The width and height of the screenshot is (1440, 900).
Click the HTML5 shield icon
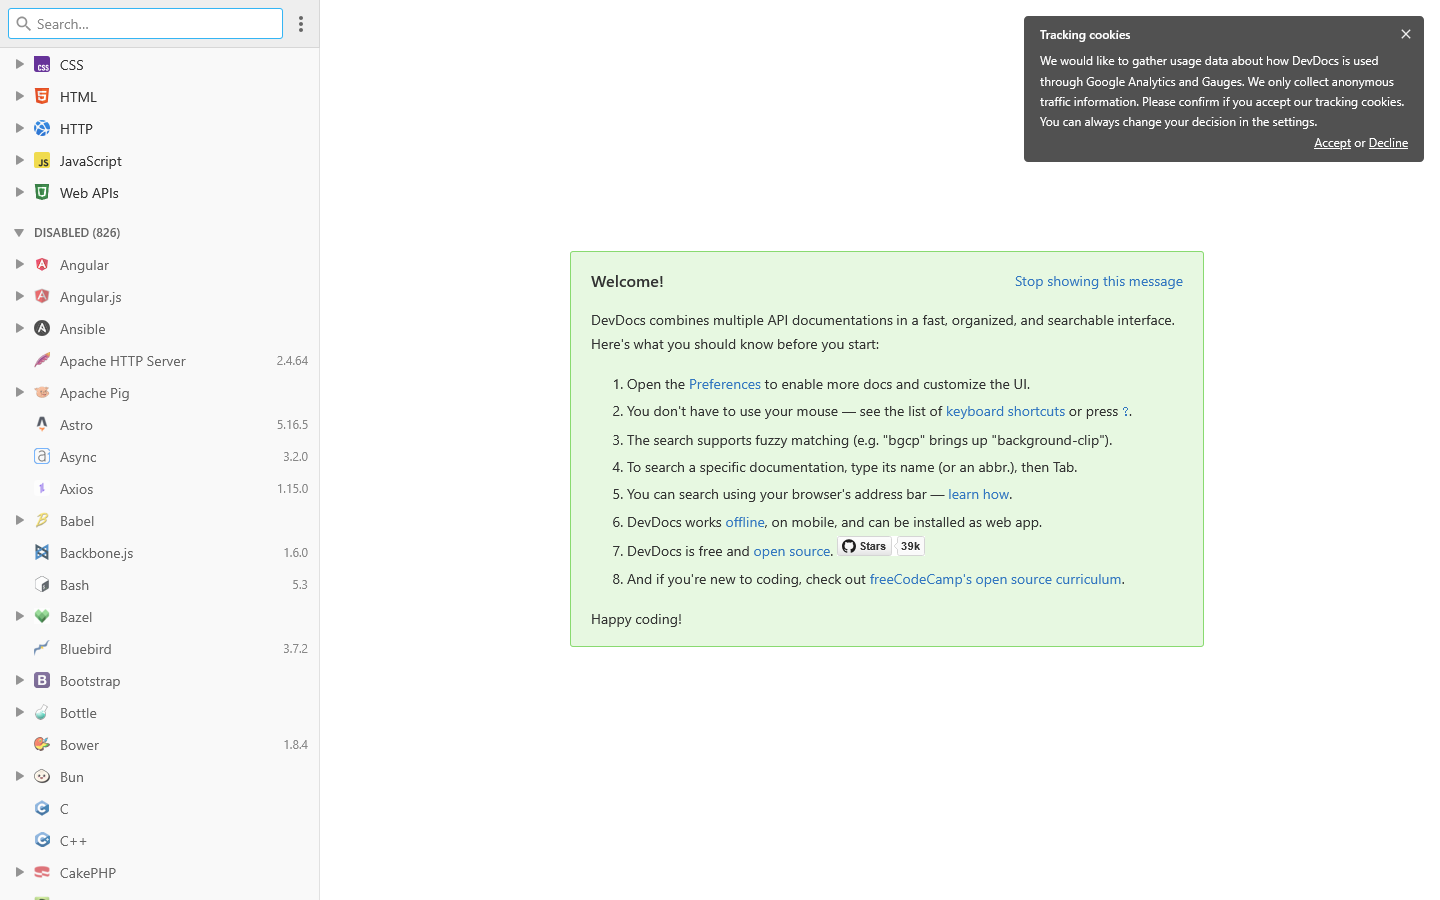pyautogui.click(x=42, y=97)
